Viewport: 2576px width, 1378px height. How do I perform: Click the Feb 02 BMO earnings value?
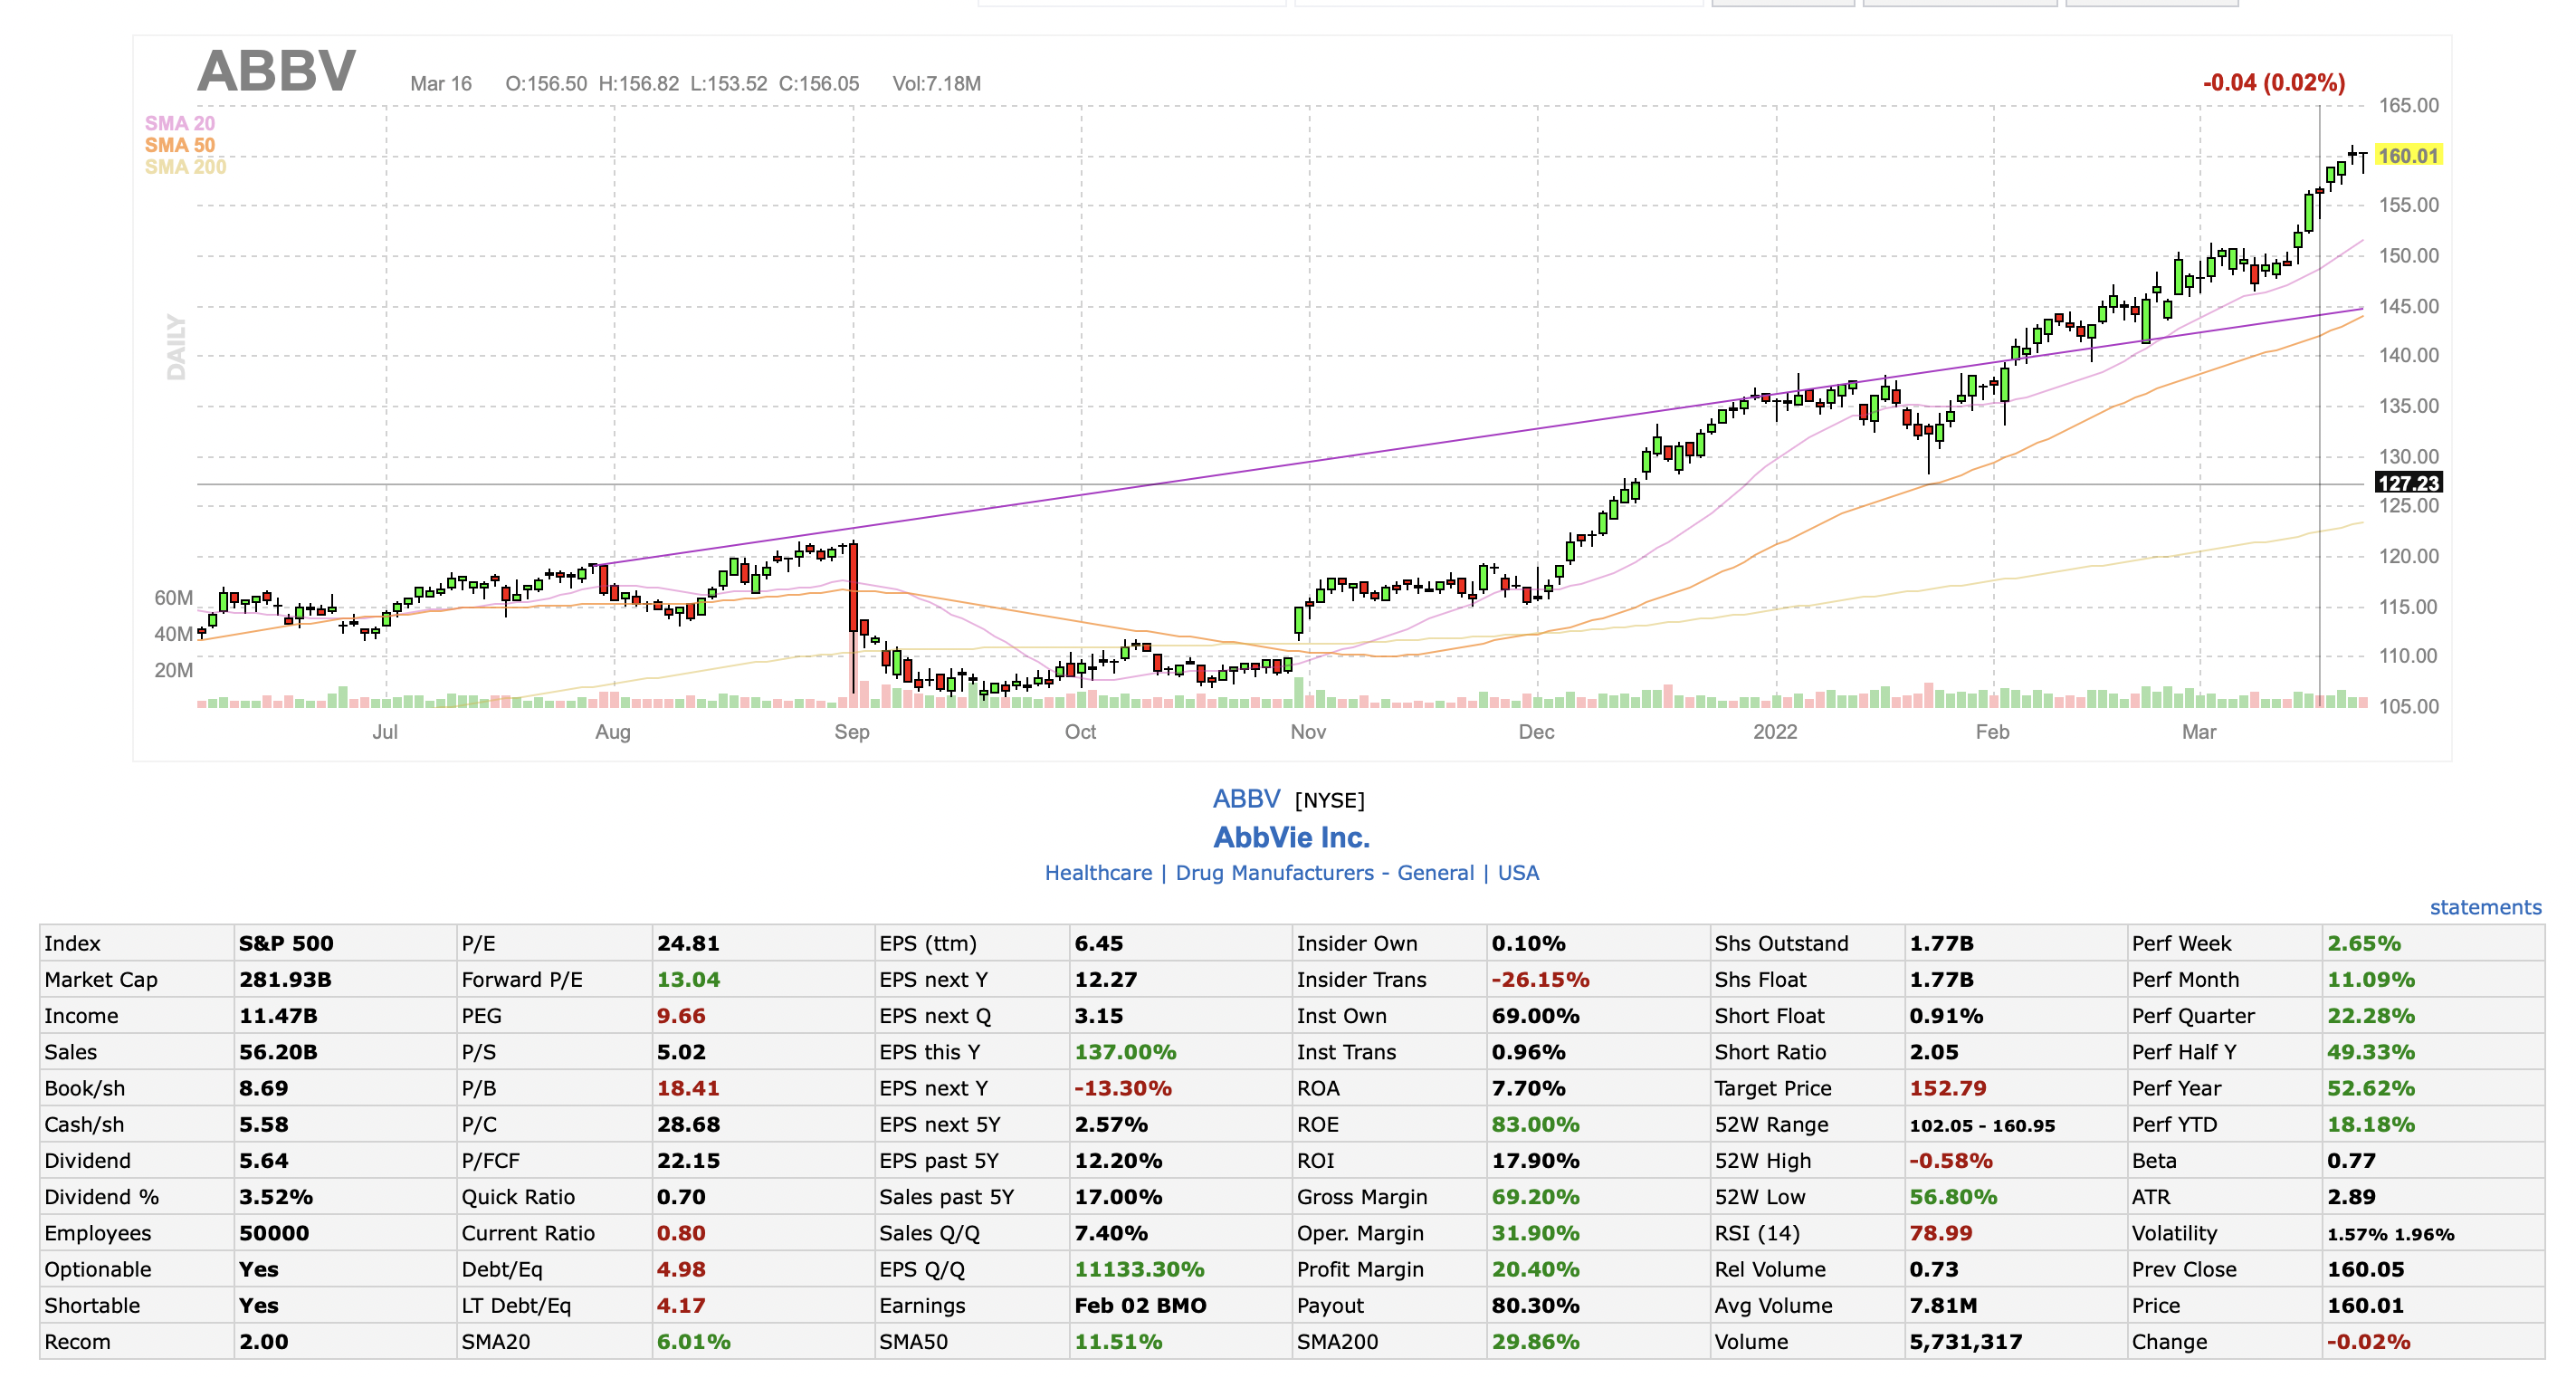pyautogui.click(x=1140, y=1305)
